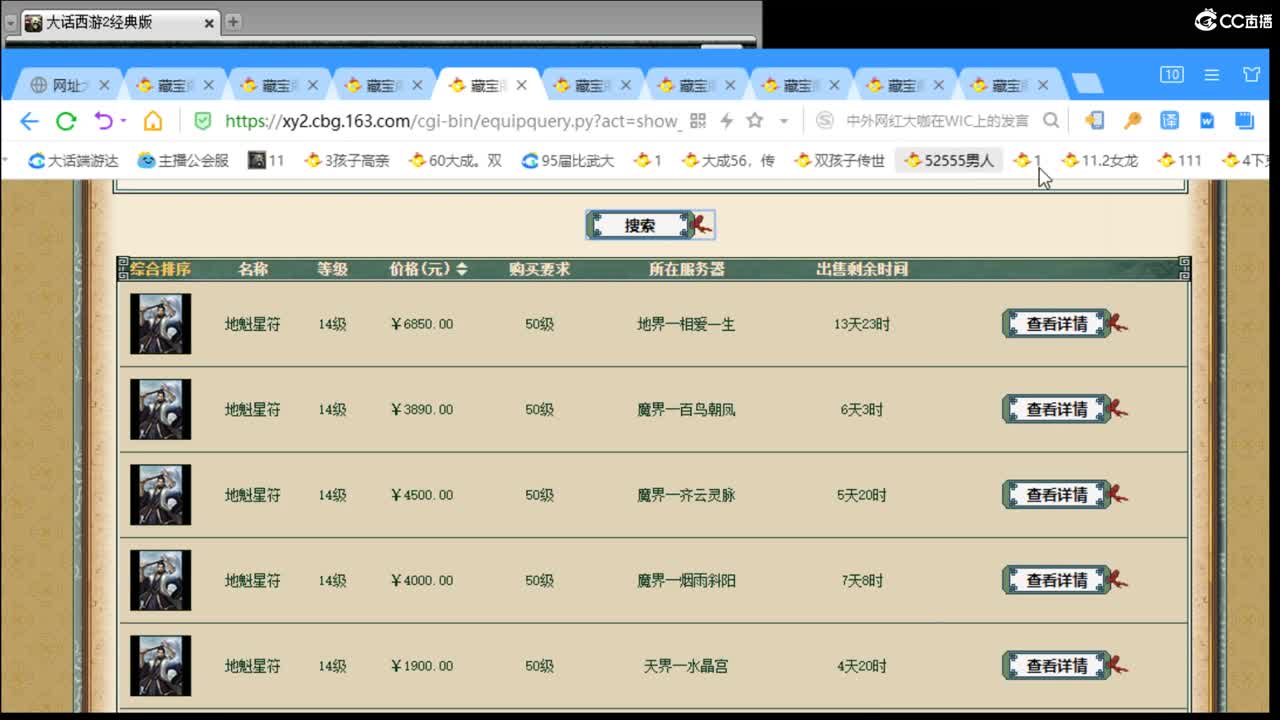Click item thumbnail in 地界一相爱一生 row
The height and width of the screenshot is (720, 1280).
(x=160, y=324)
